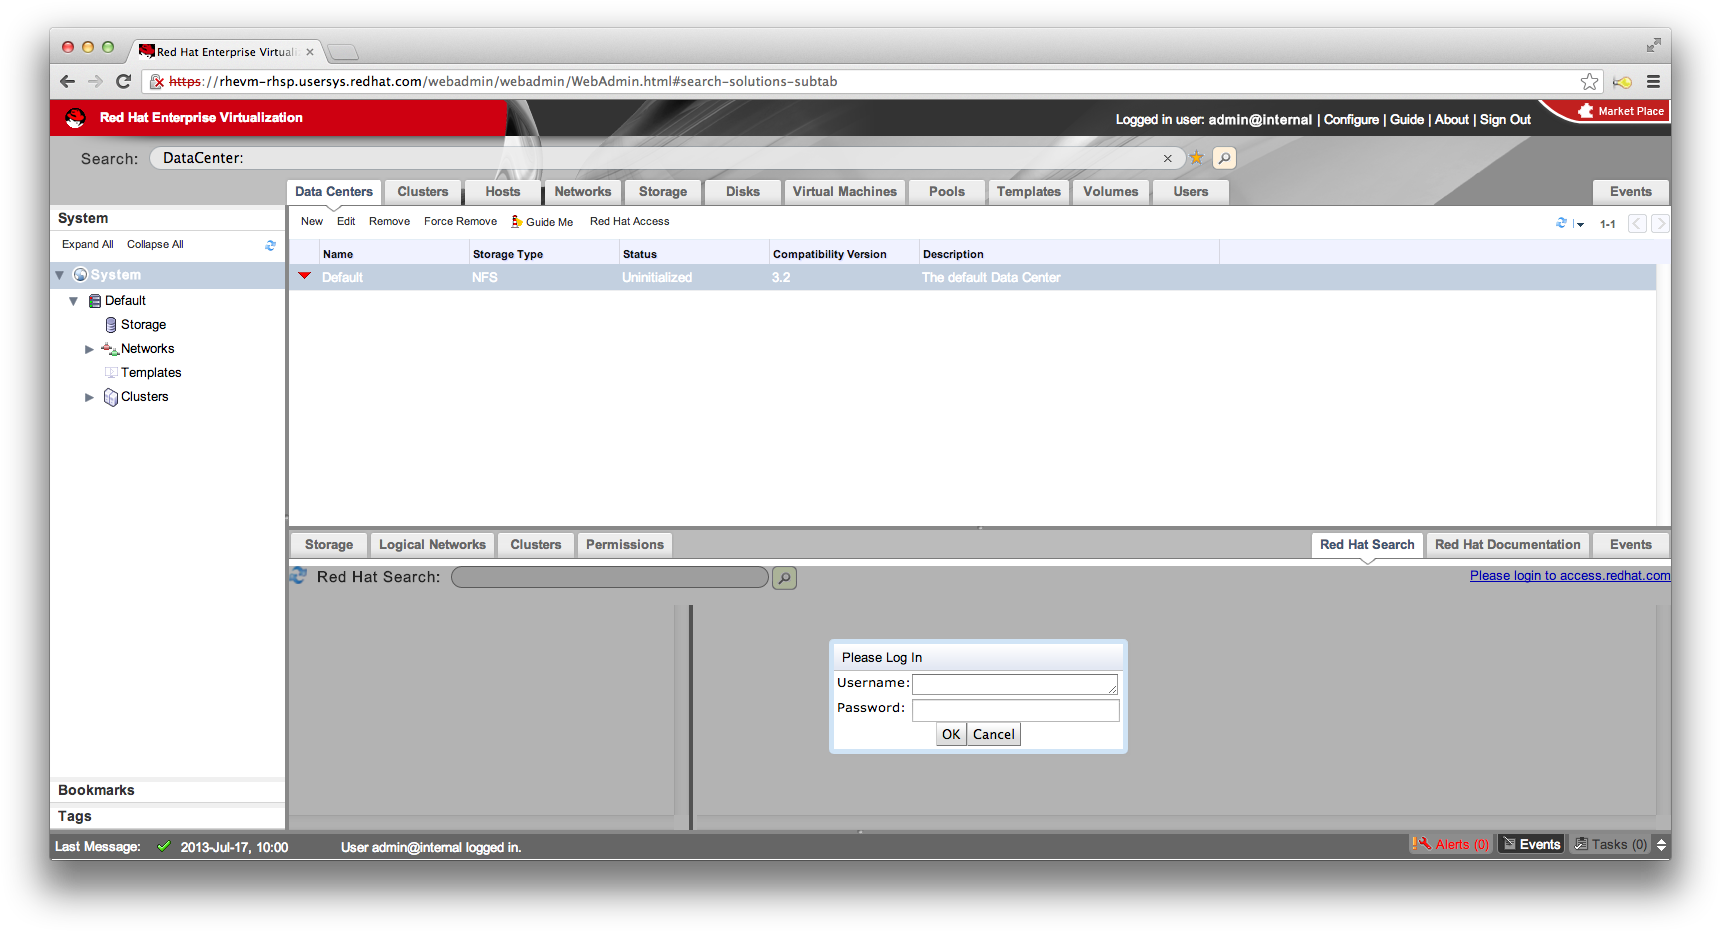The height and width of the screenshot is (931, 1720).
Task: Expand the Clusters node in the tree
Action: coord(89,397)
